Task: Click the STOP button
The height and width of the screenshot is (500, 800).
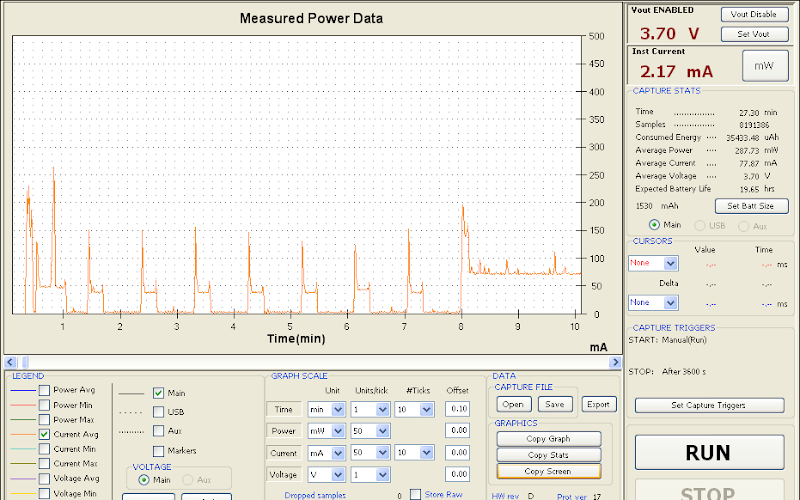Action: coord(709,491)
